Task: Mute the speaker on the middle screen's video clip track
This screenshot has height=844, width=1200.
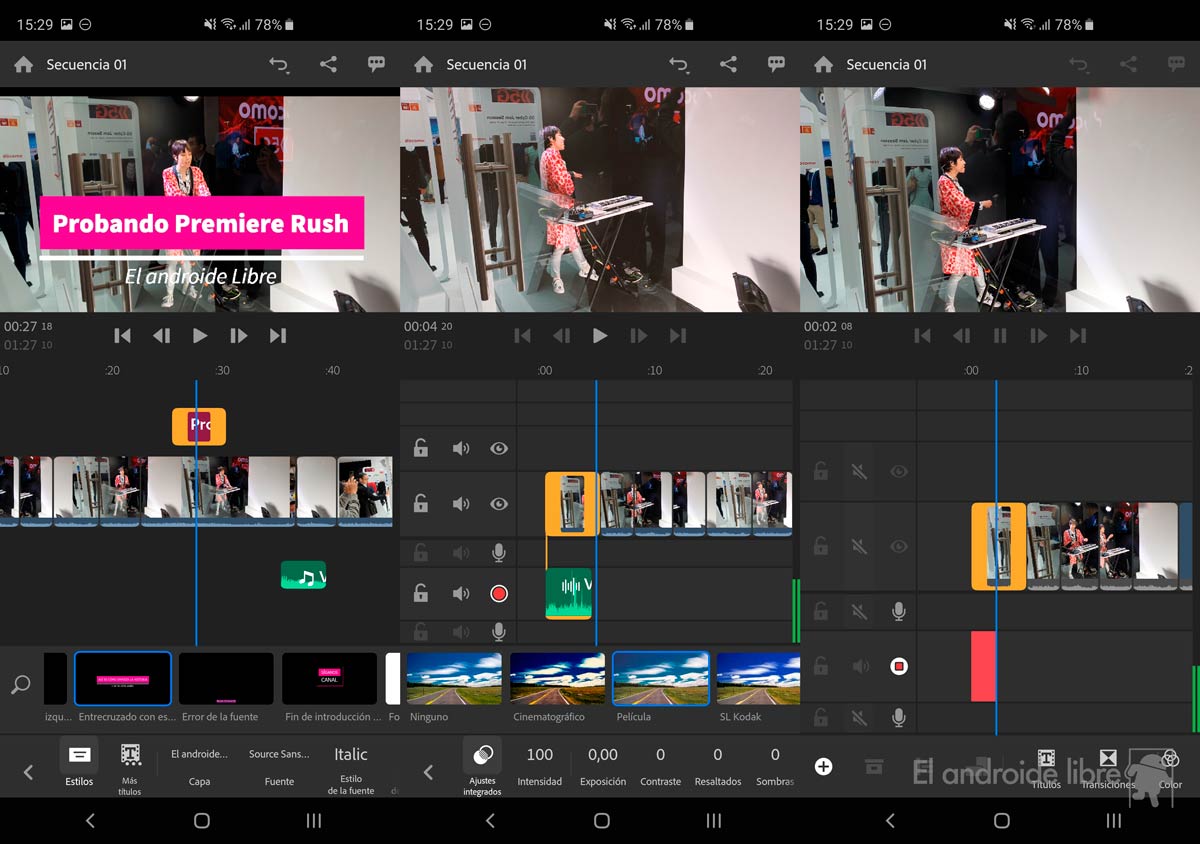Action: [460, 505]
